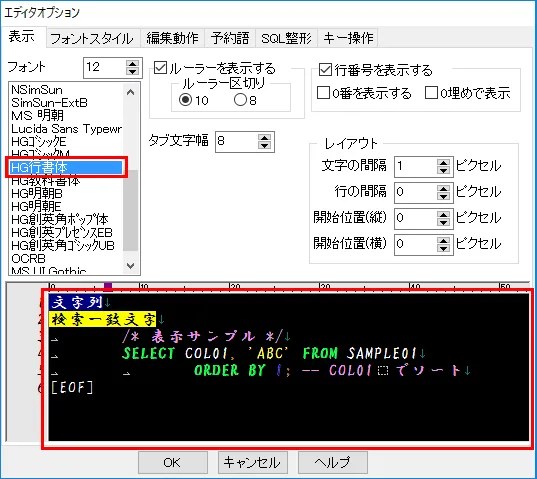The height and width of the screenshot is (479, 537).
Task: Enable the 0埋めで表示 checkbox
Action: [x=431, y=92]
